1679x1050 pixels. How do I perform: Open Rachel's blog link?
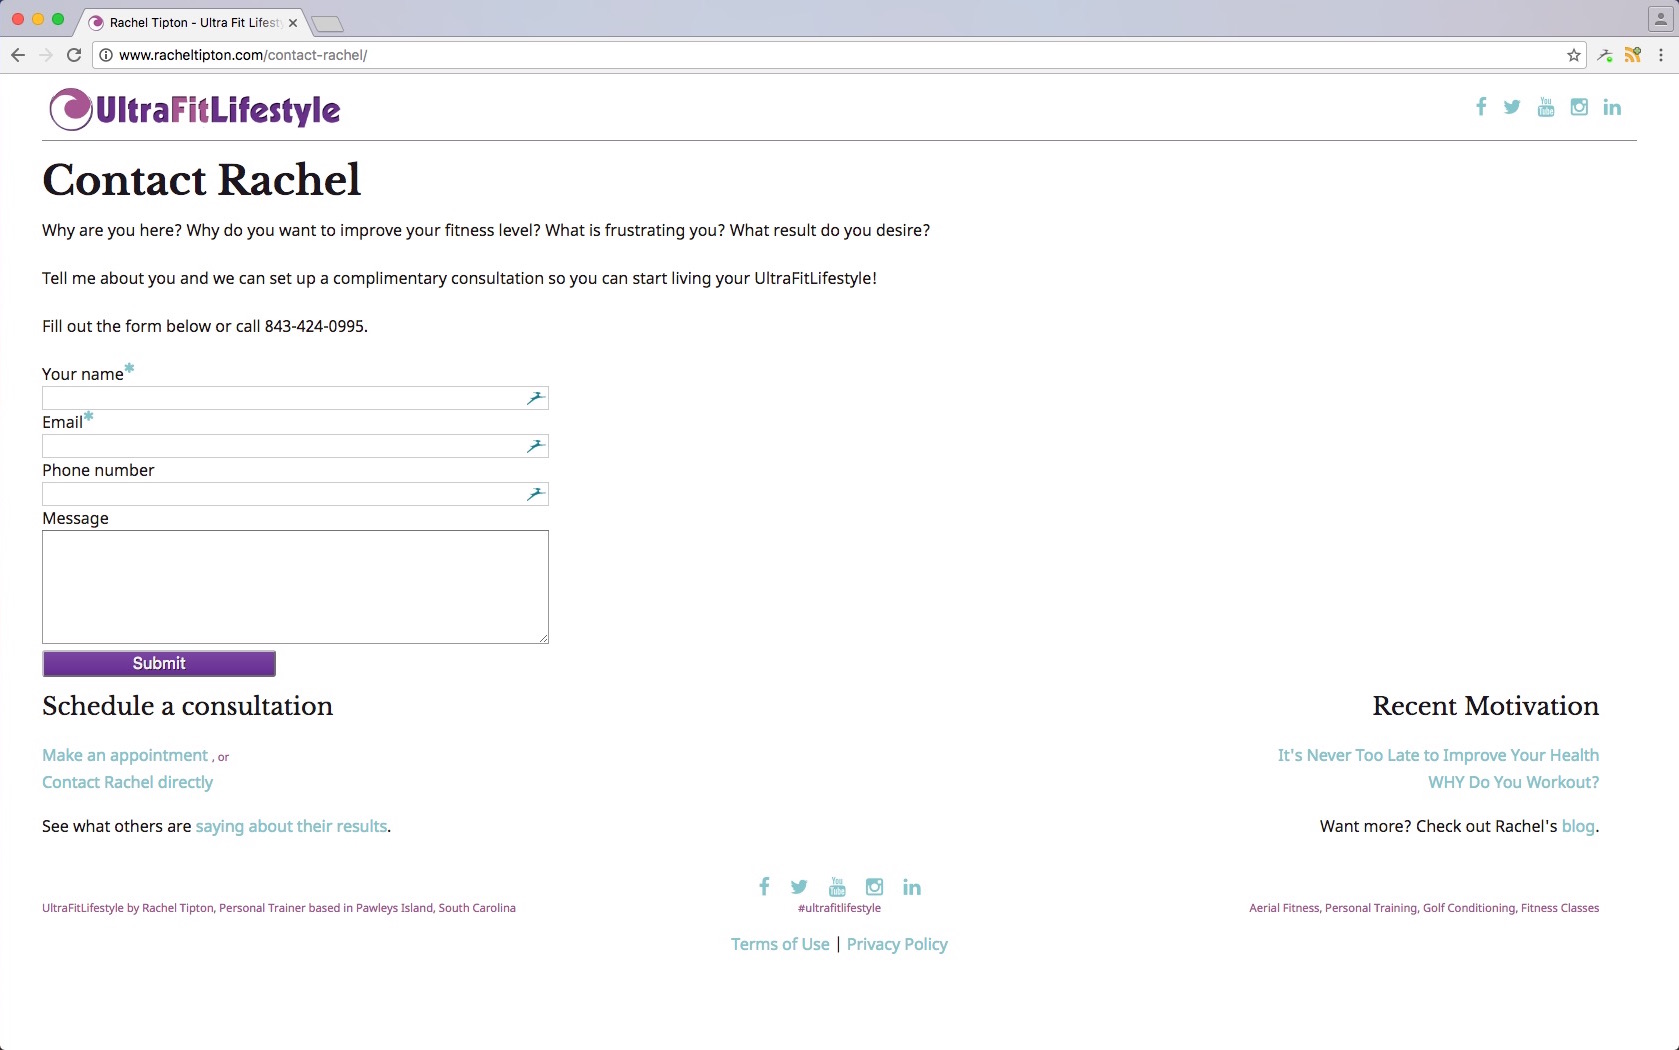tap(1578, 826)
